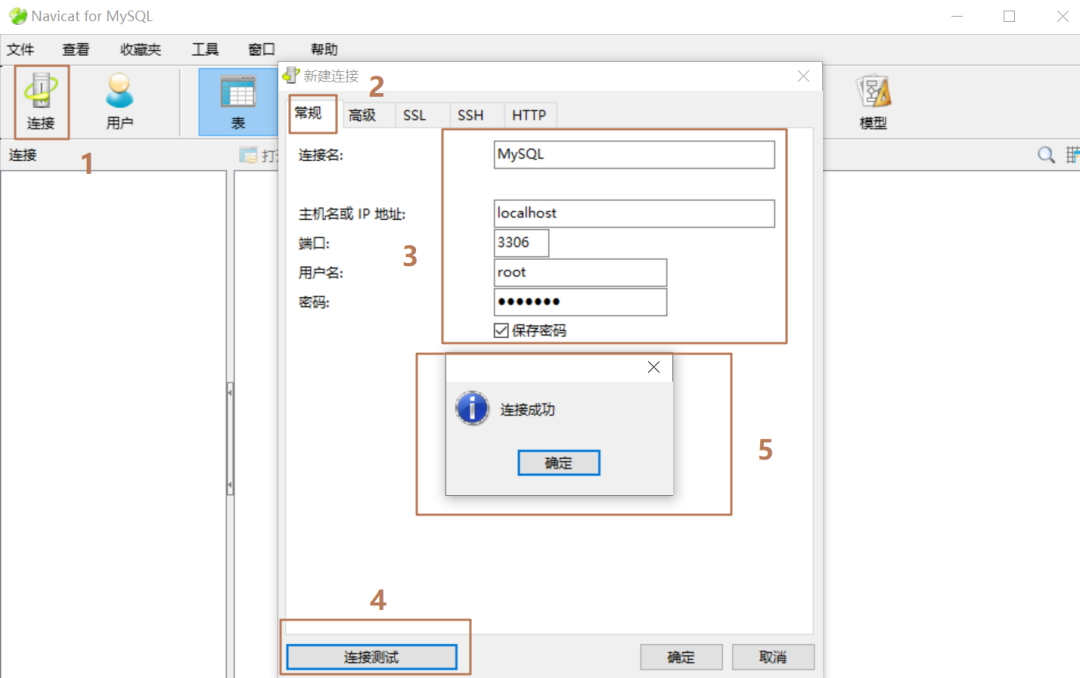Image resolution: width=1080 pixels, height=678 pixels.
Task: Close the 连接成功 message box
Action: click(654, 367)
